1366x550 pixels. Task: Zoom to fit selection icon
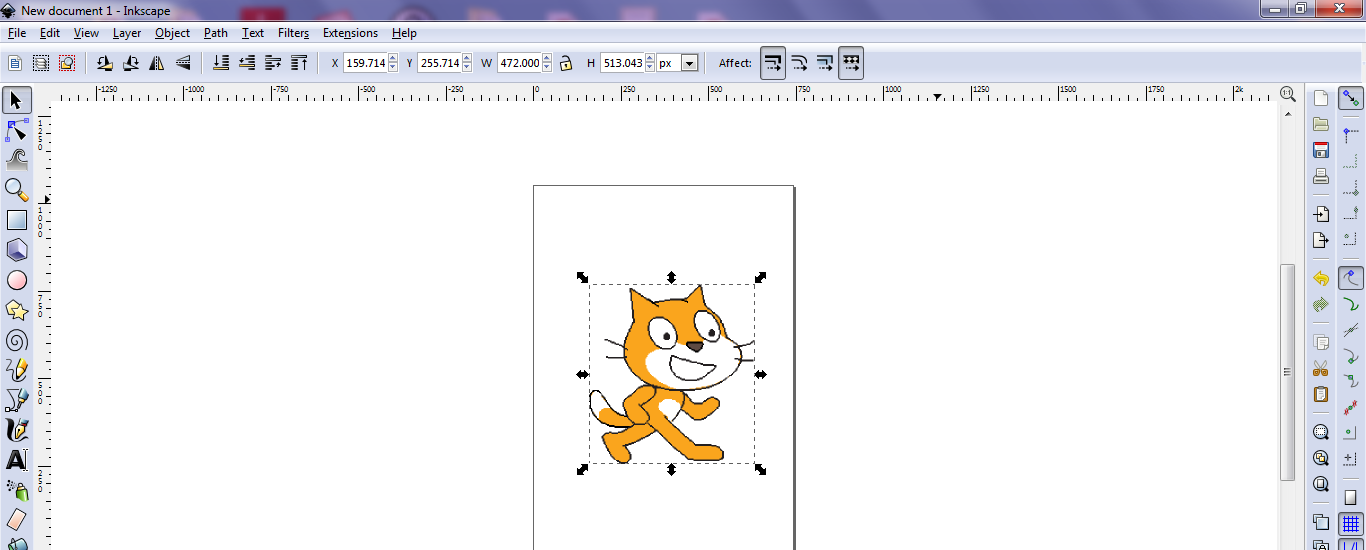point(1321,432)
